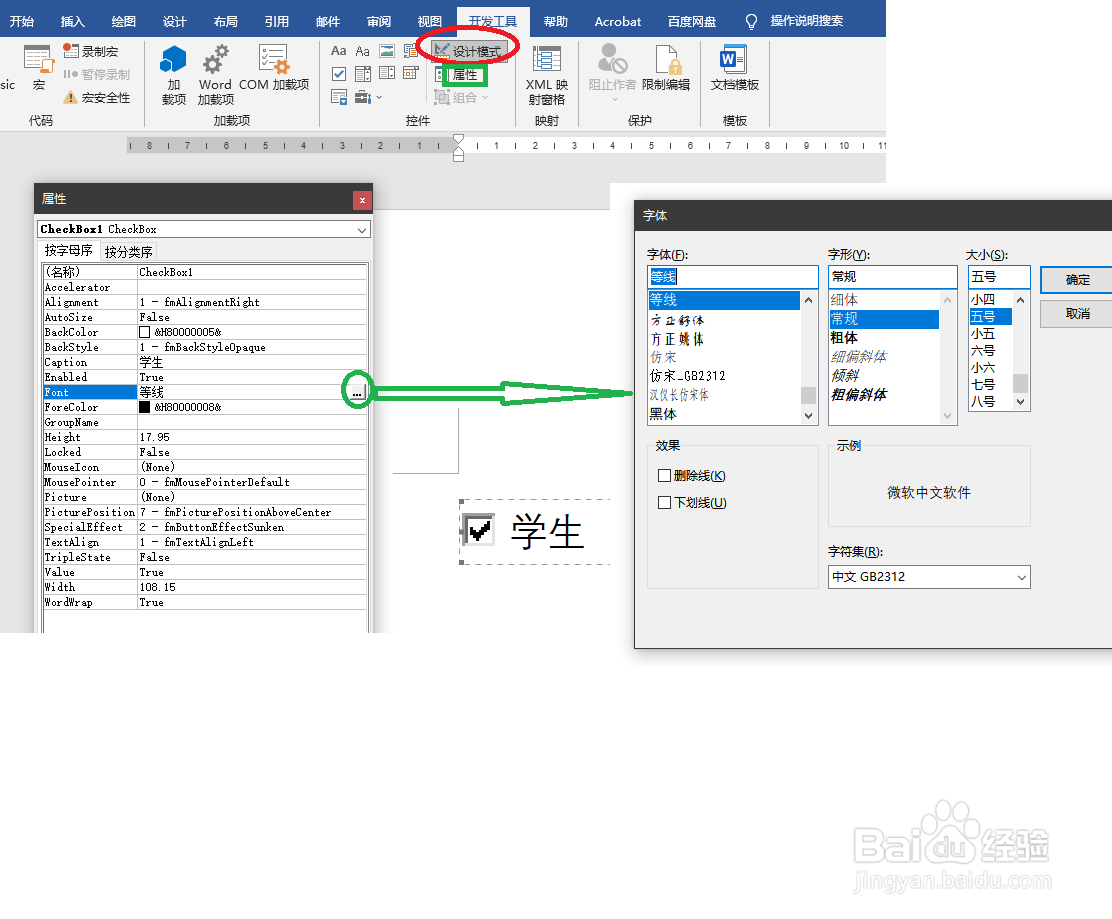
Task: Insert combo box content control
Action: pos(362,74)
